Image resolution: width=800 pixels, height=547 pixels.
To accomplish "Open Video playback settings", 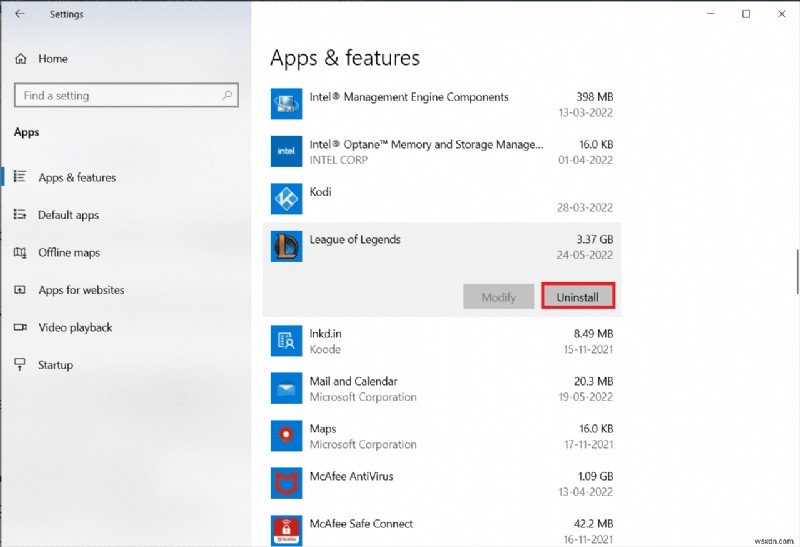I will point(75,328).
